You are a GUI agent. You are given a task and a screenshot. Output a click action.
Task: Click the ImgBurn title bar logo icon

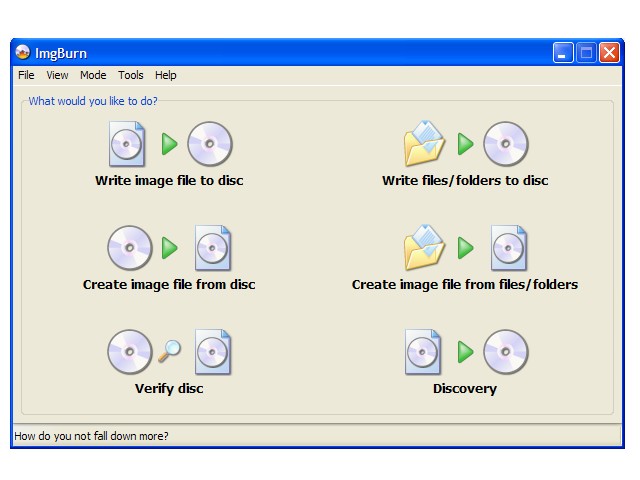(x=22, y=52)
